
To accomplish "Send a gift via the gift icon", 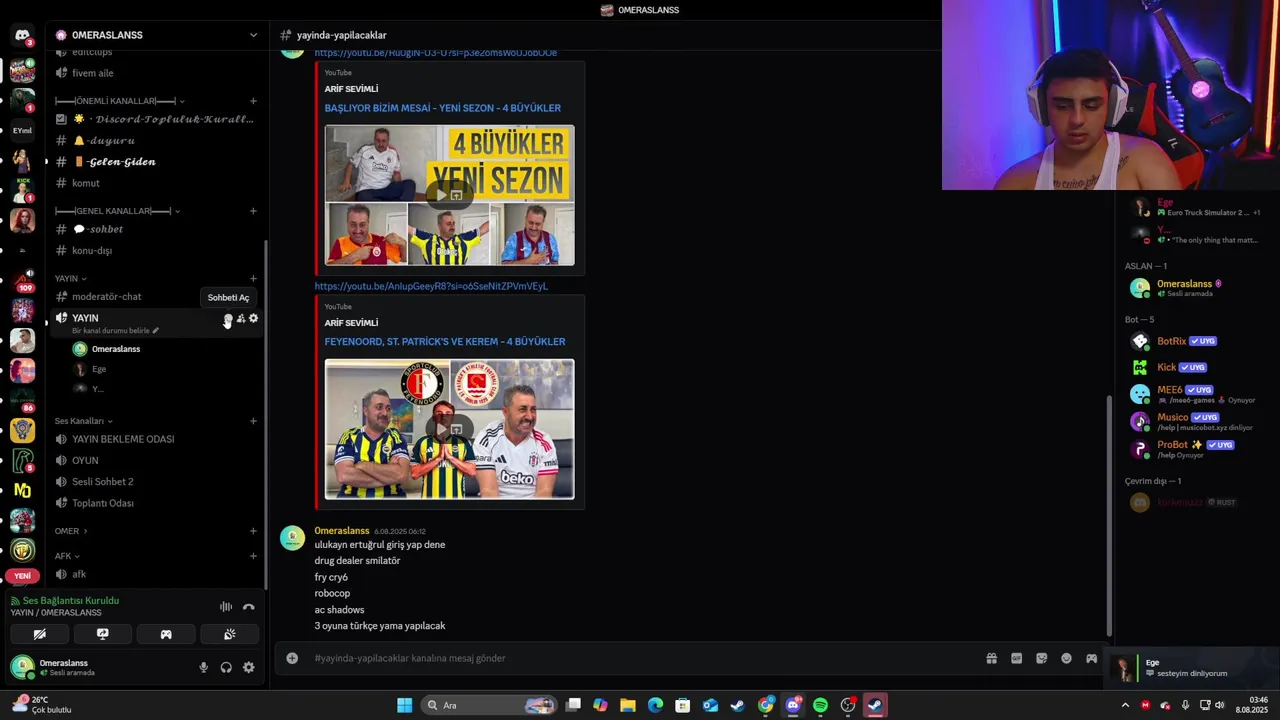I will tap(991, 658).
